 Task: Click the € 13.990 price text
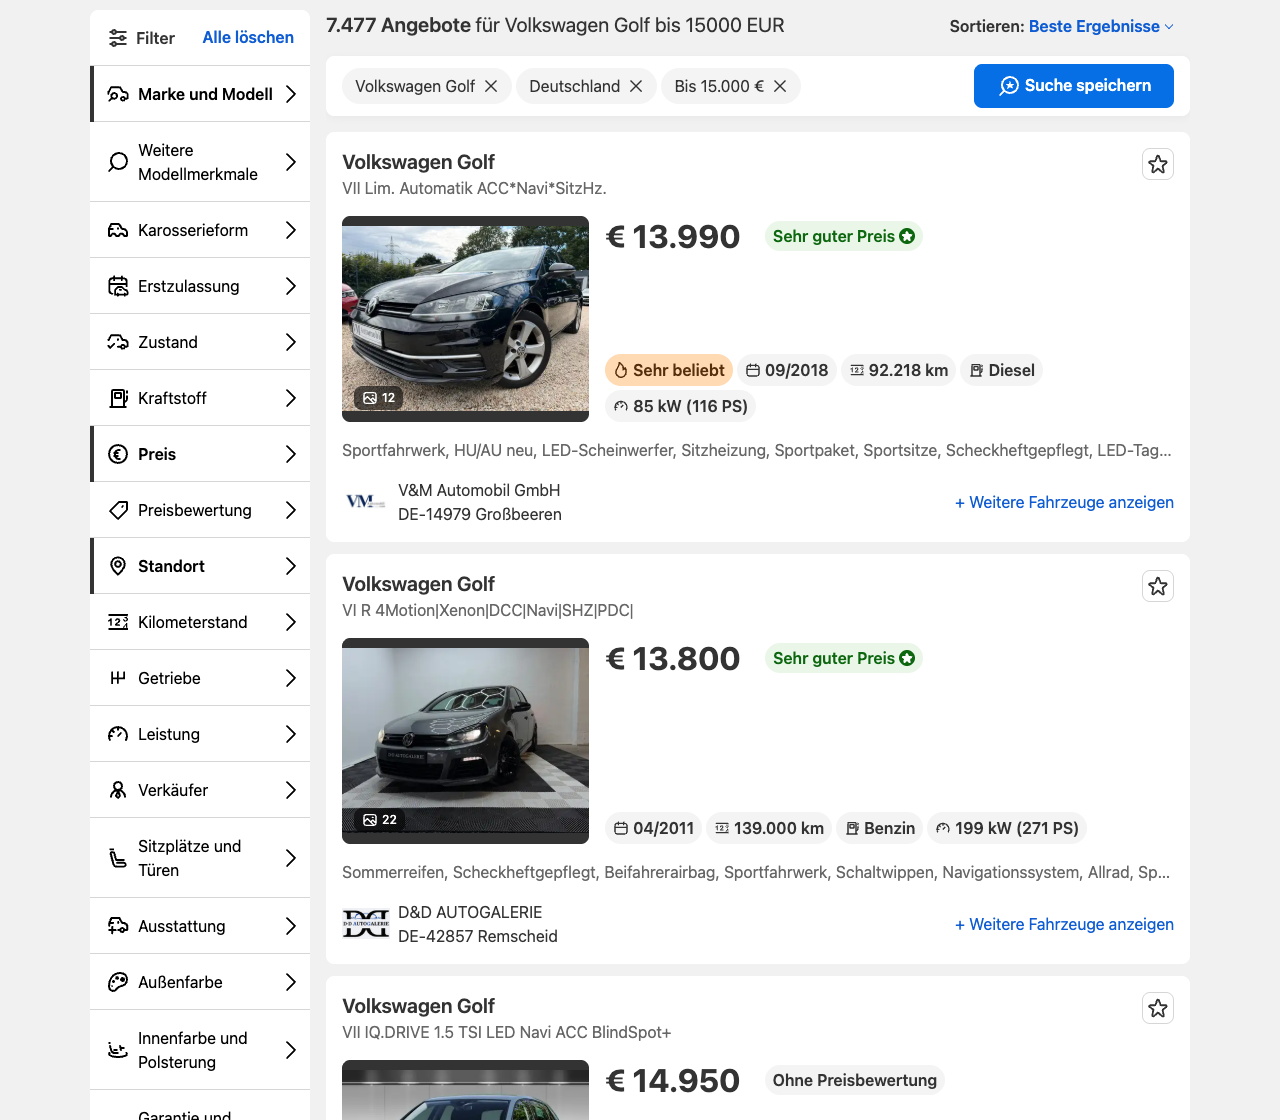click(x=673, y=237)
